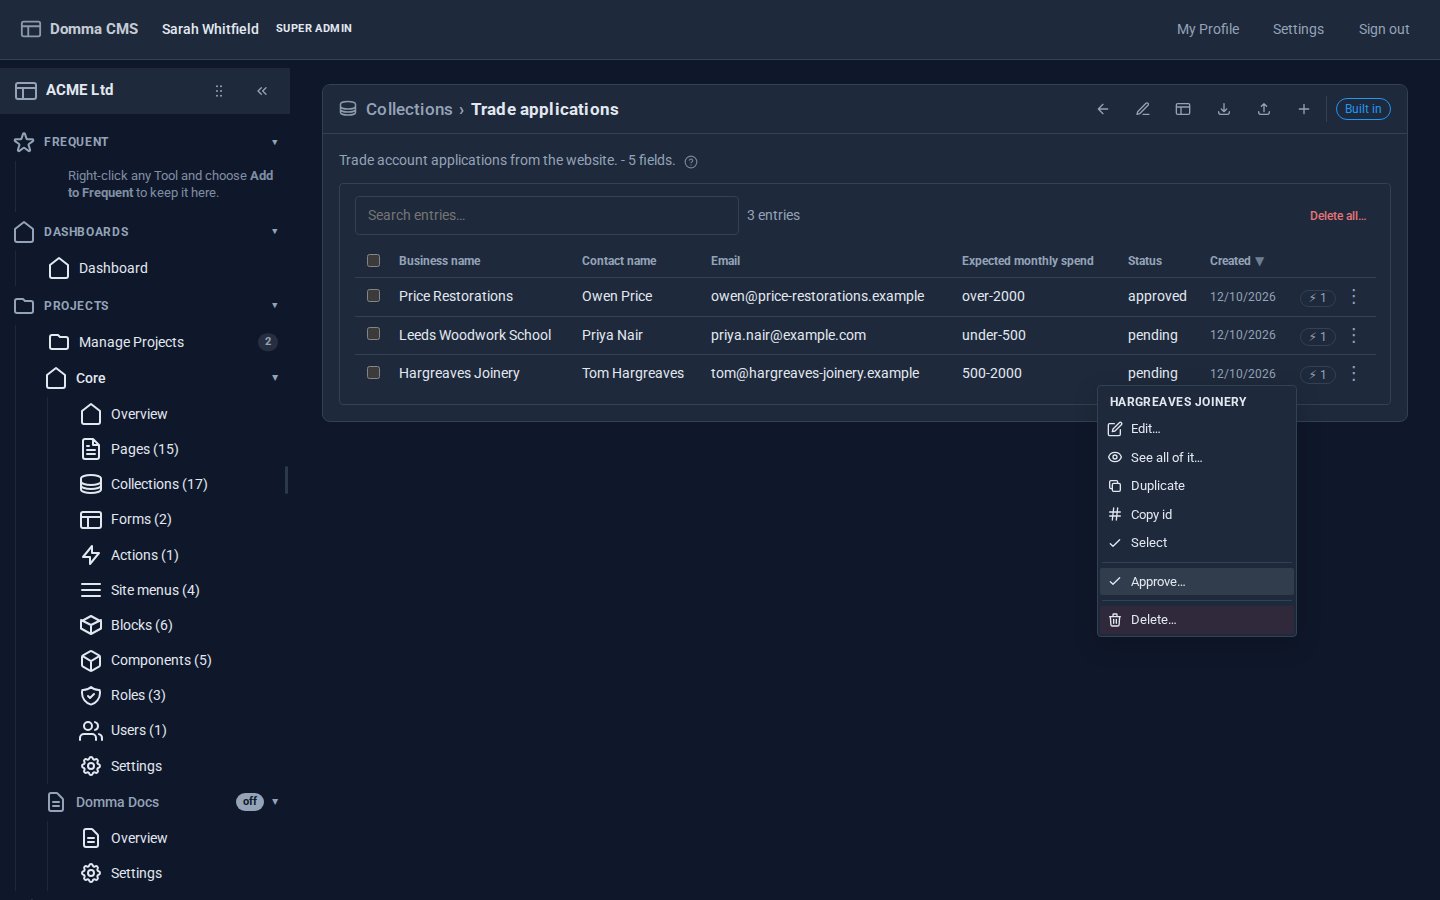
Task: Click the action badge on Price Restorations row
Action: (x=1318, y=298)
